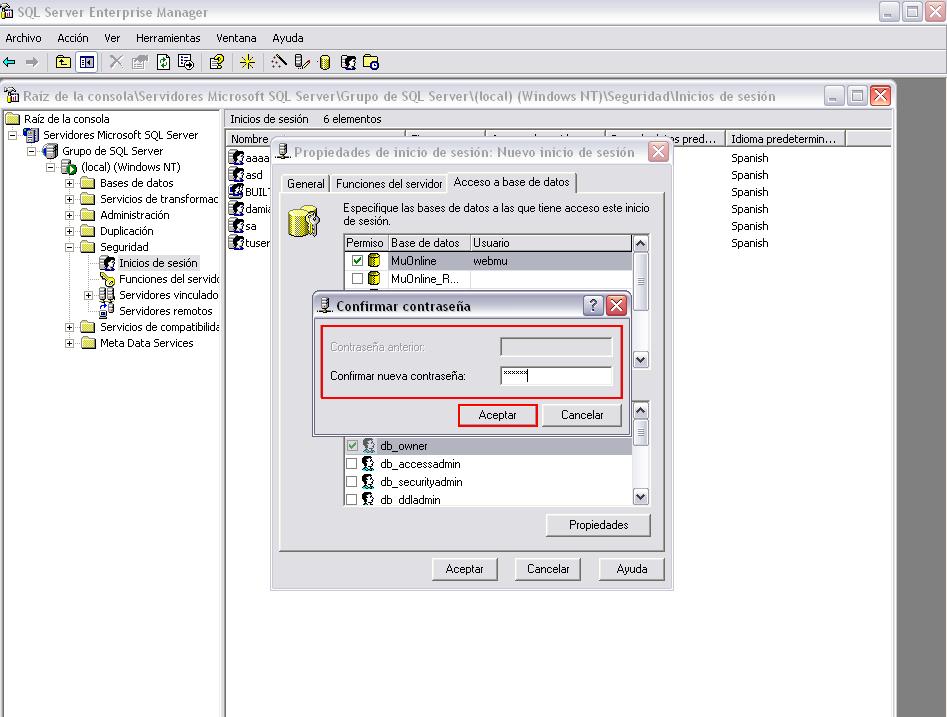Click the 'sa' login icon in the list
This screenshot has width=947, height=717.
(236, 225)
